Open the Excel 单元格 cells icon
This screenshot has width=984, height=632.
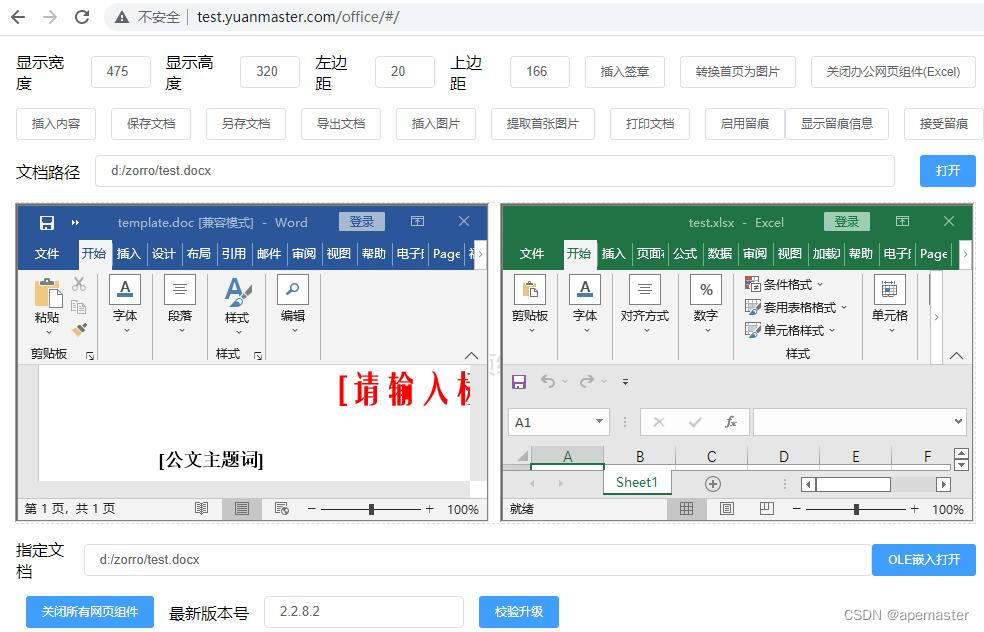coord(890,290)
